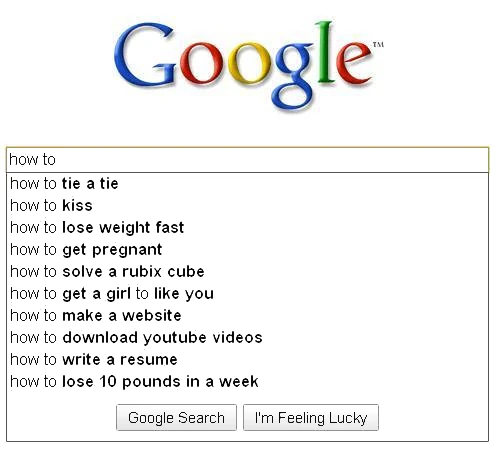
Task: Select "how to make a website" suggestion
Action: point(247,316)
